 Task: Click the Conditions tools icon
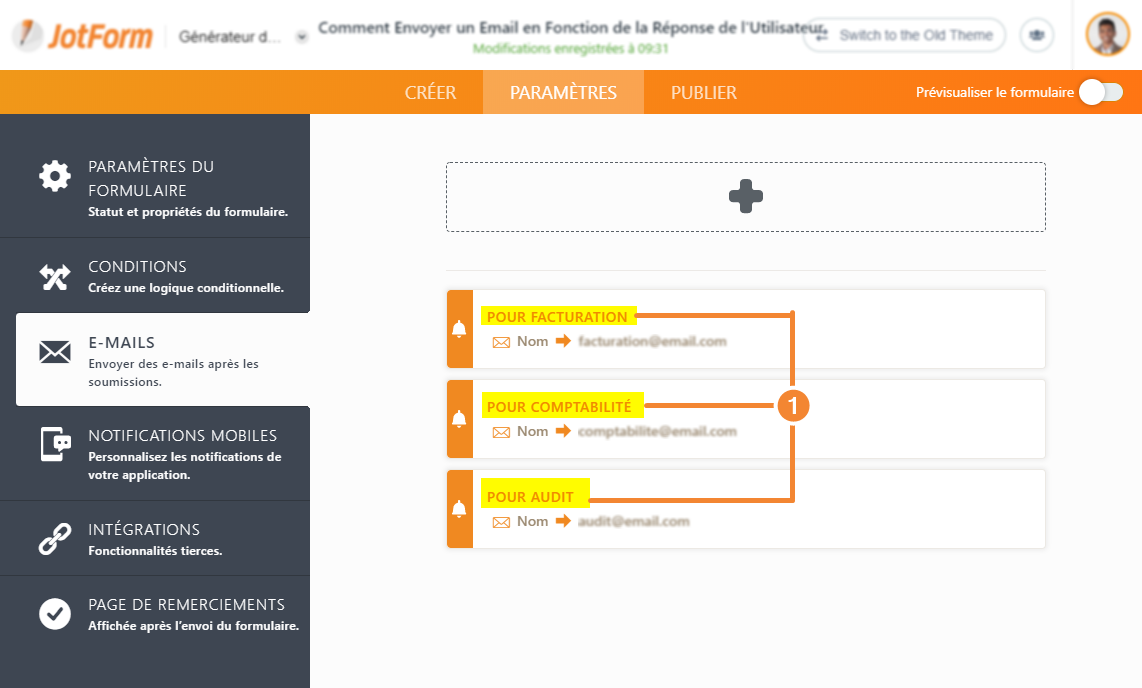55,276
